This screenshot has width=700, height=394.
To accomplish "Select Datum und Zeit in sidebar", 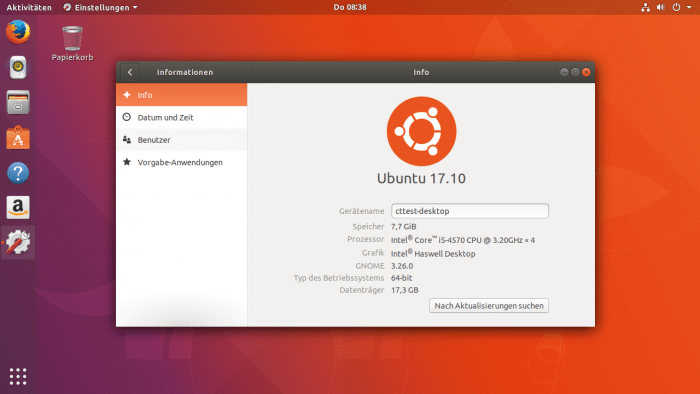I will point(181,117).
